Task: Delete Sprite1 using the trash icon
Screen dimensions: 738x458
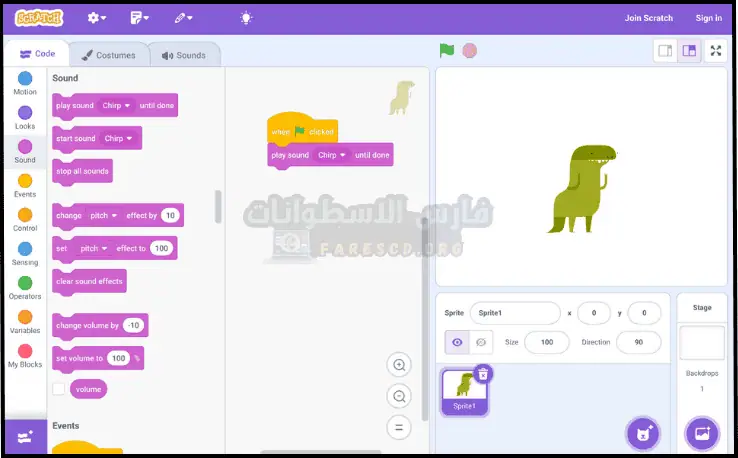Action: (x=482, y=373)
